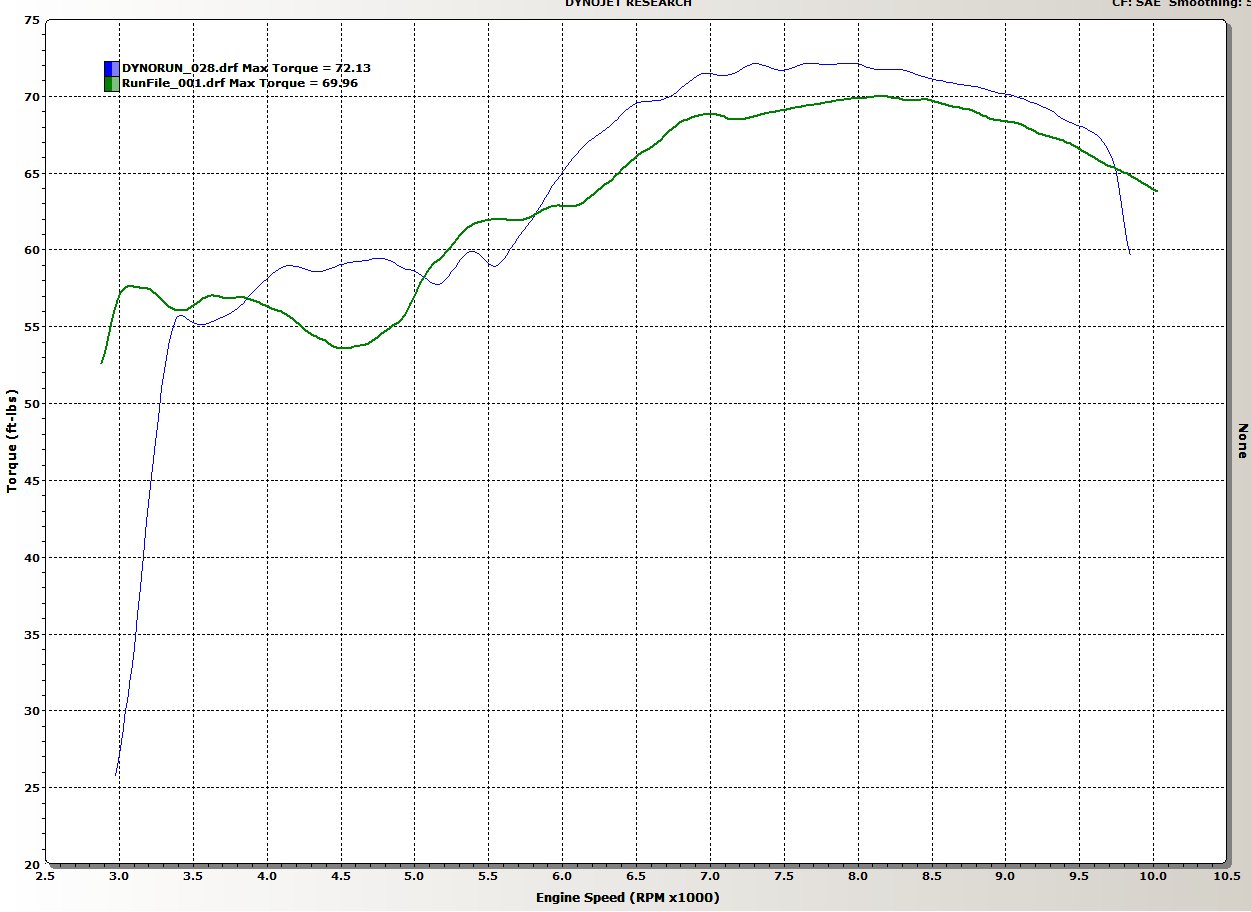Click the RunFile_001.drf Max Torque legend entry
The height and width of the screenshot is (912, 1251).
tap(235, 83)
